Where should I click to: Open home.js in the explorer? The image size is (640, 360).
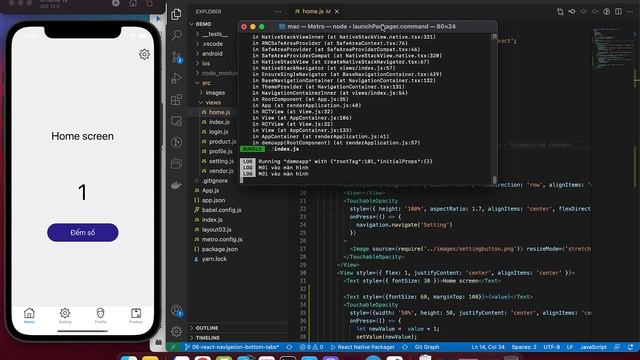[219, 112]
